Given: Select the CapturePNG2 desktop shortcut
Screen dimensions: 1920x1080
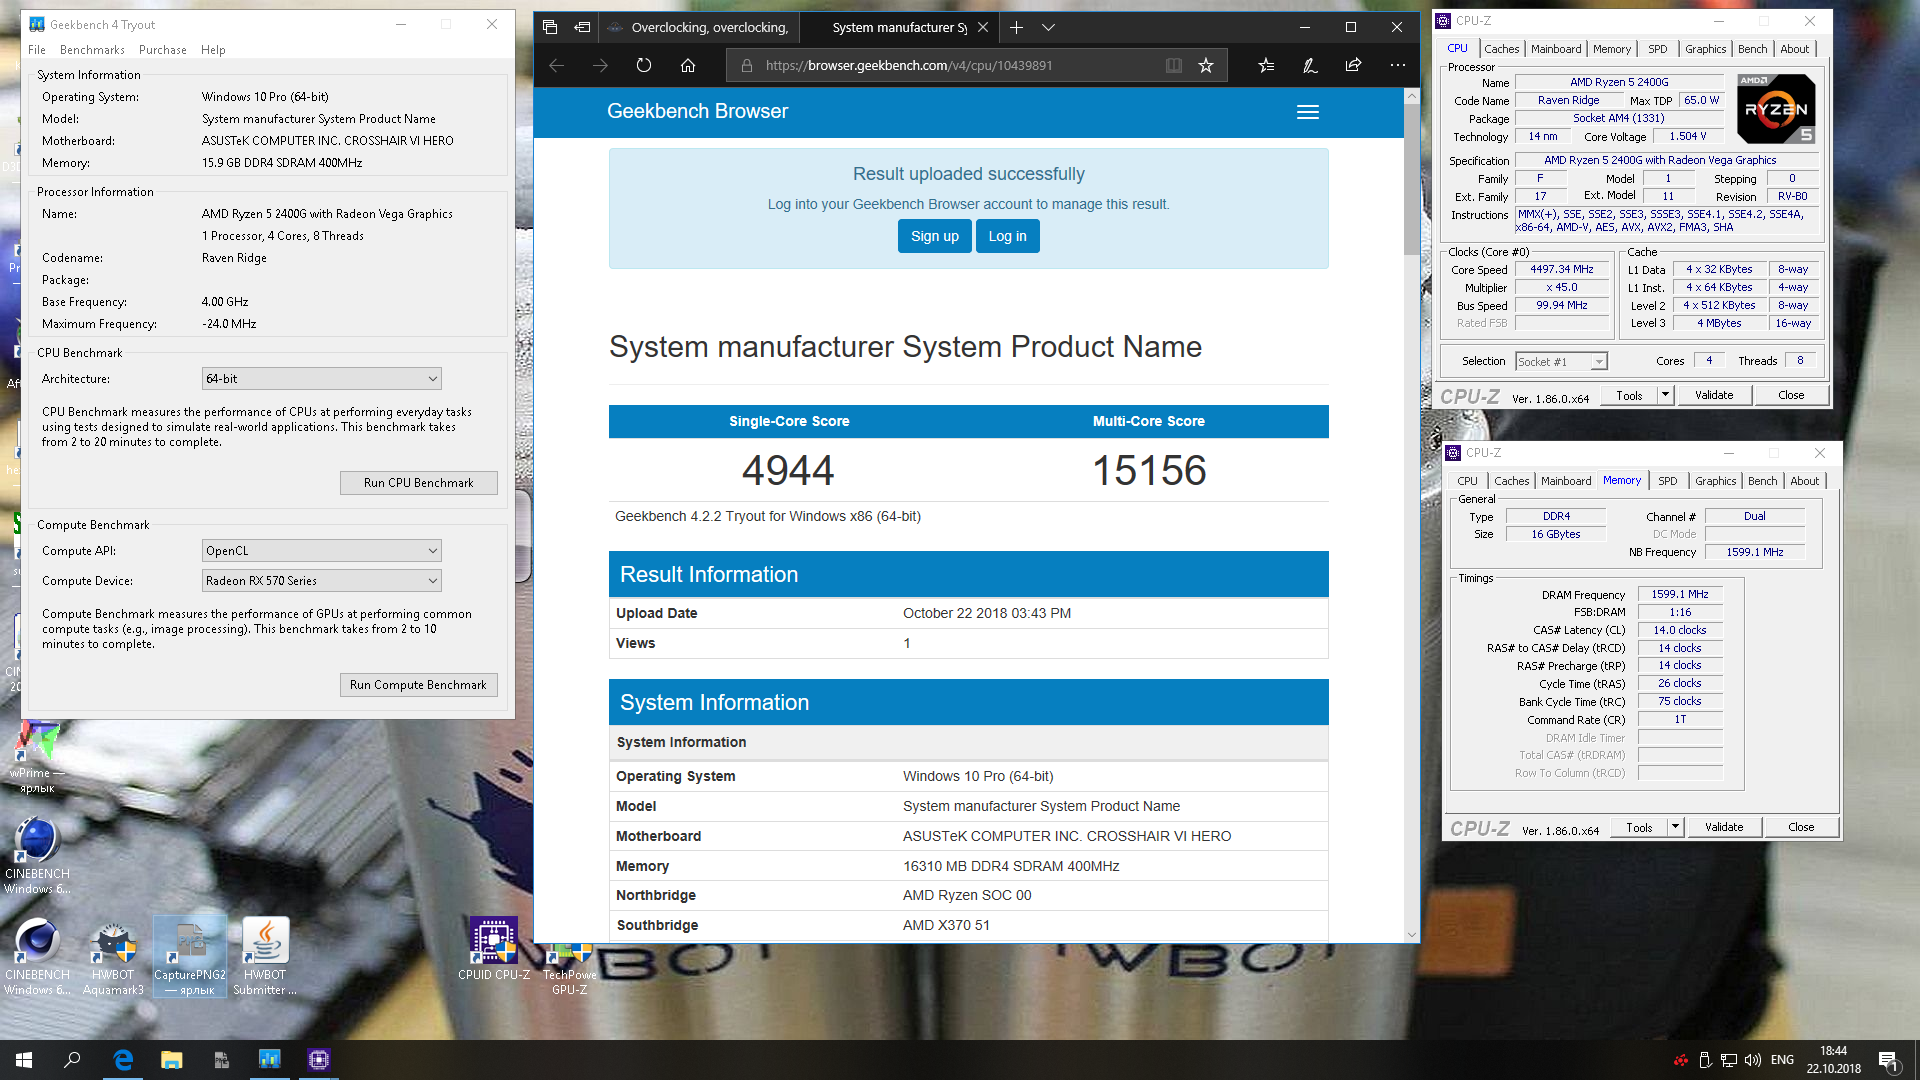Looking at the screenshot, I should [190, 958].
